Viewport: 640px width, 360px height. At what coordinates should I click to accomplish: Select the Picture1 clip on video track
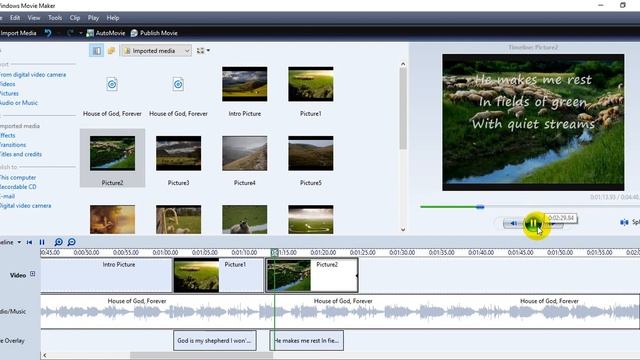(x=218, y=275)
